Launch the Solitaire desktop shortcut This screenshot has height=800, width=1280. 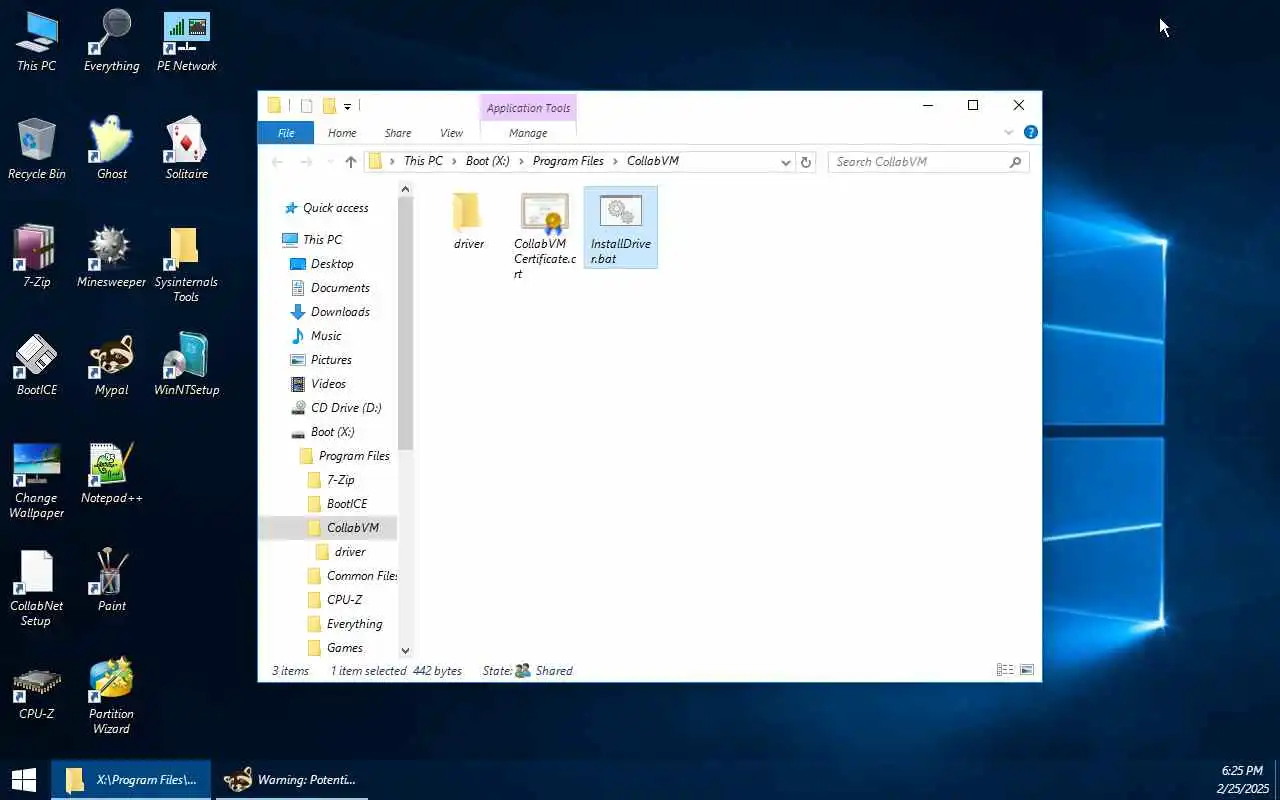[x=187, y=150]
